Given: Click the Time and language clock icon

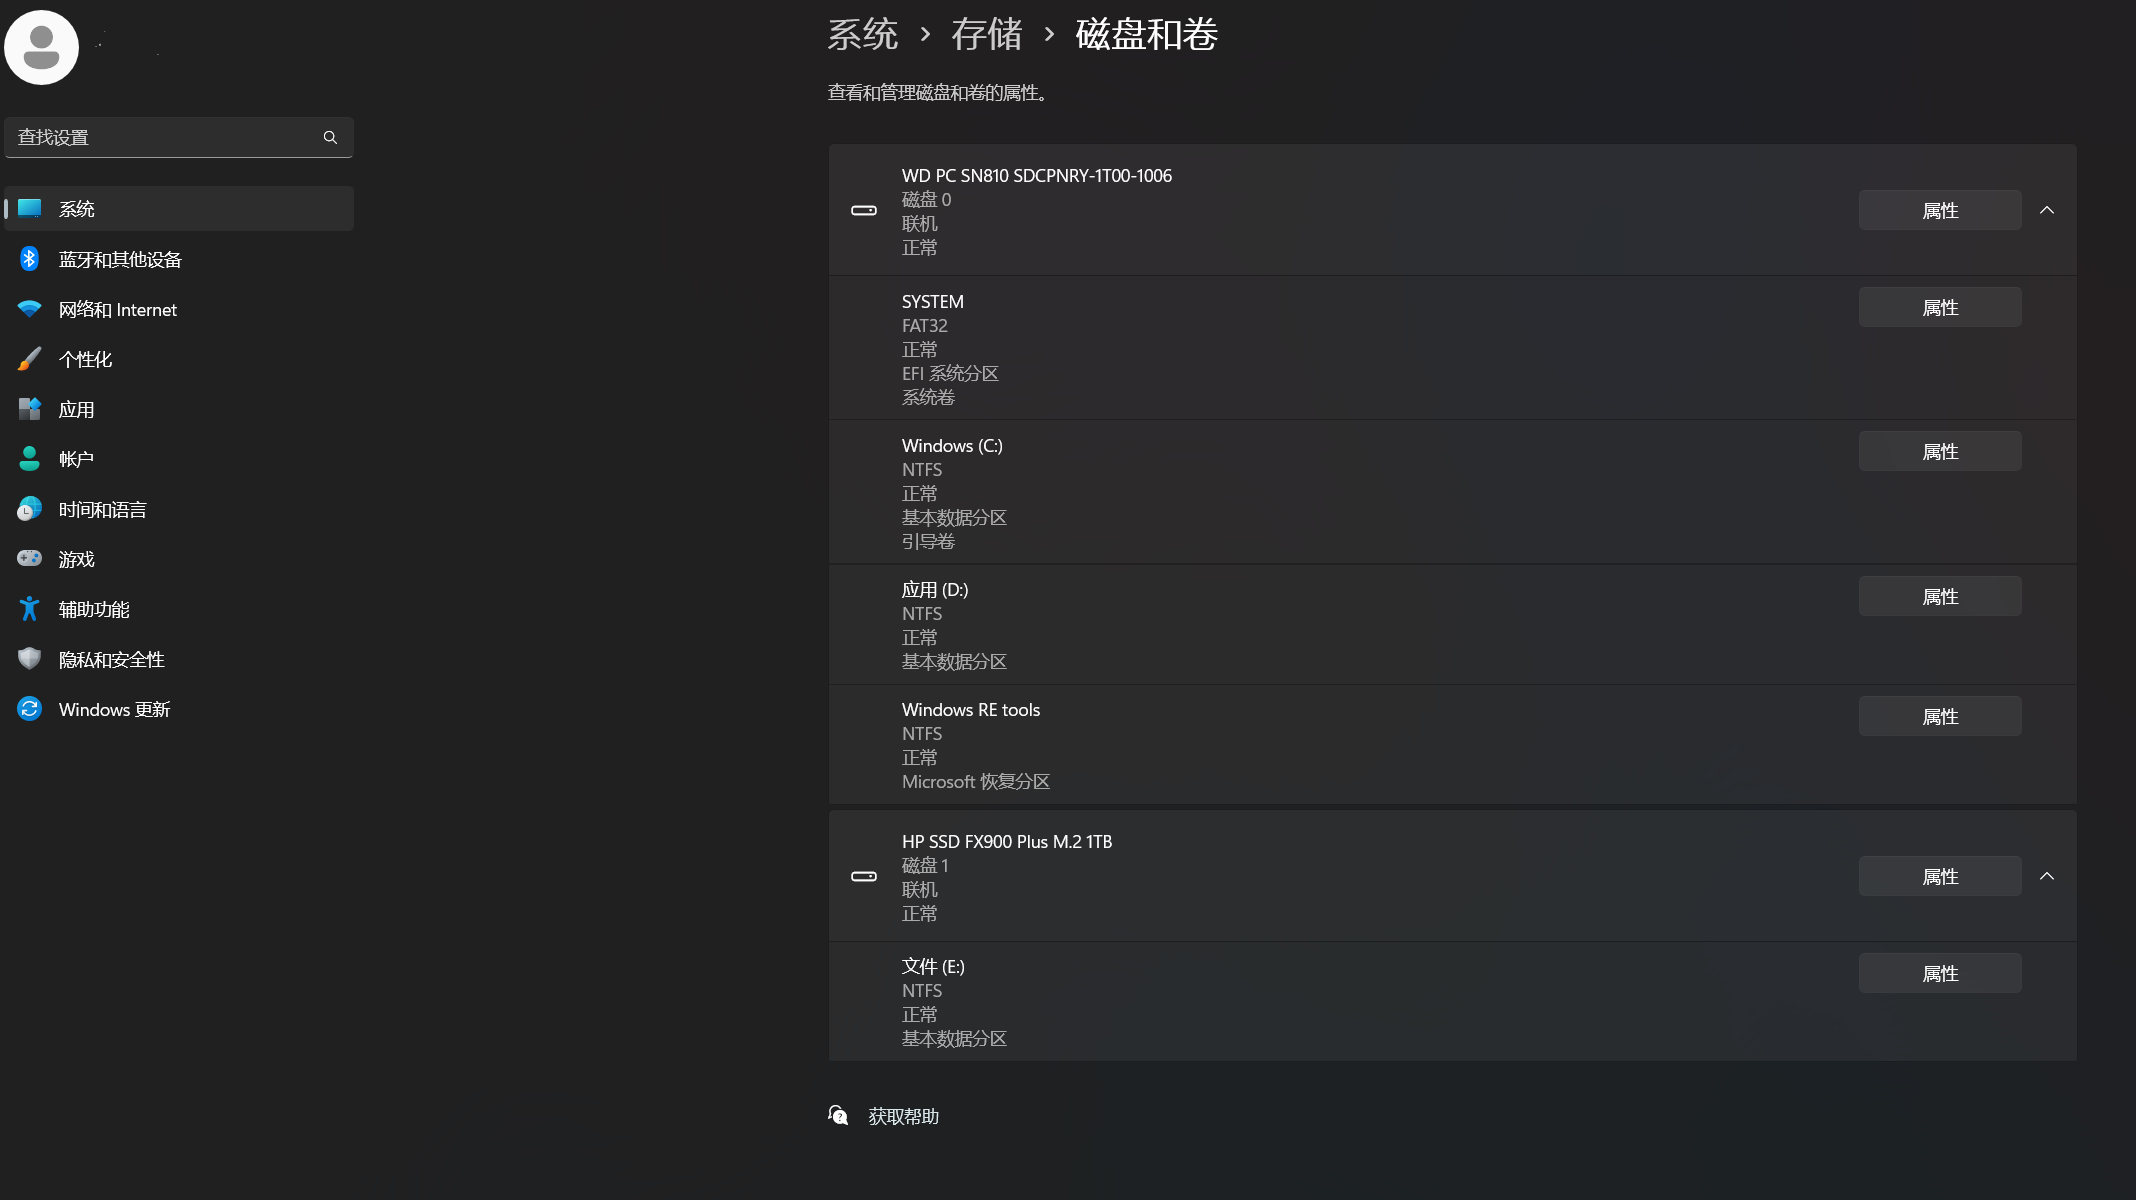Looking at the screenshot, I should pyautogui.click(x=30, y=509).
